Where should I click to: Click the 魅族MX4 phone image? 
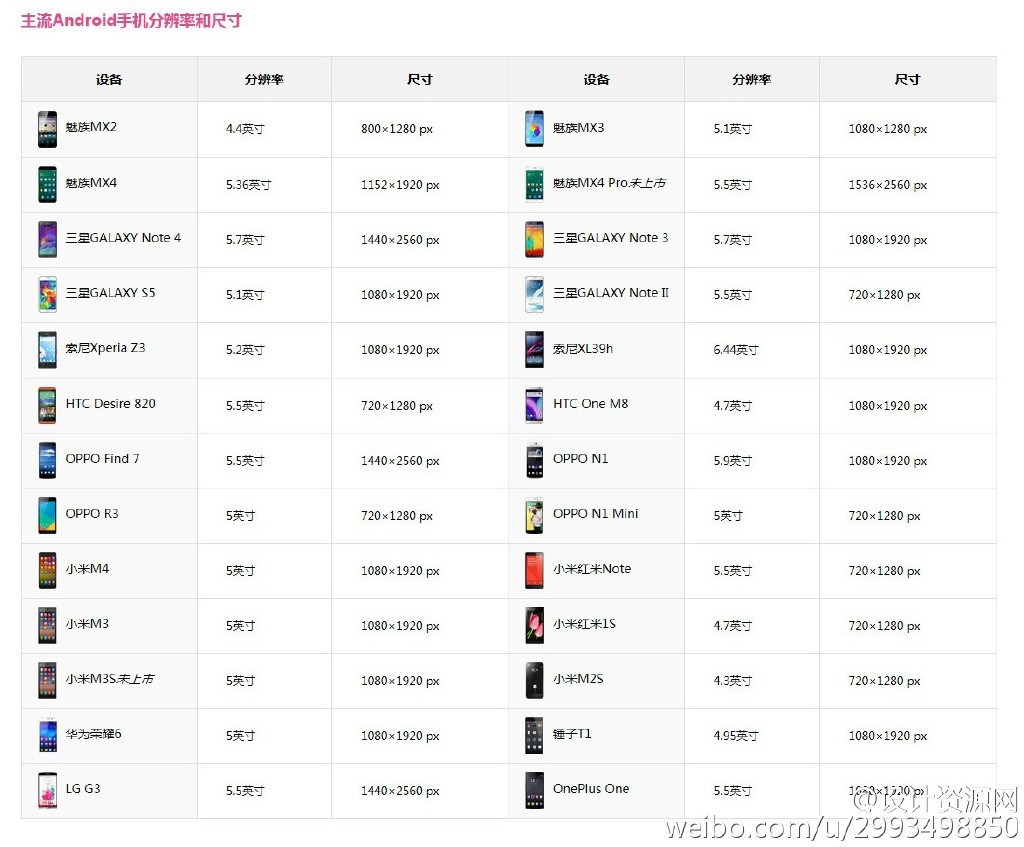[47, 184]
